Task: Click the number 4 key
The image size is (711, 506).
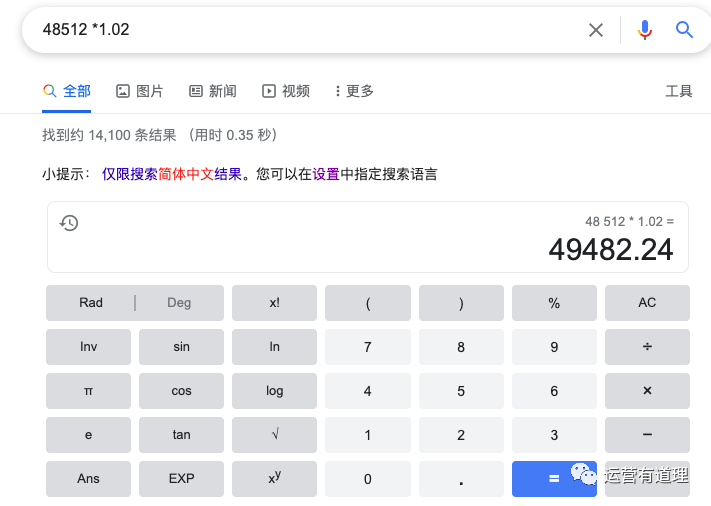Action: pyautogui.click(x=368, y=391)
